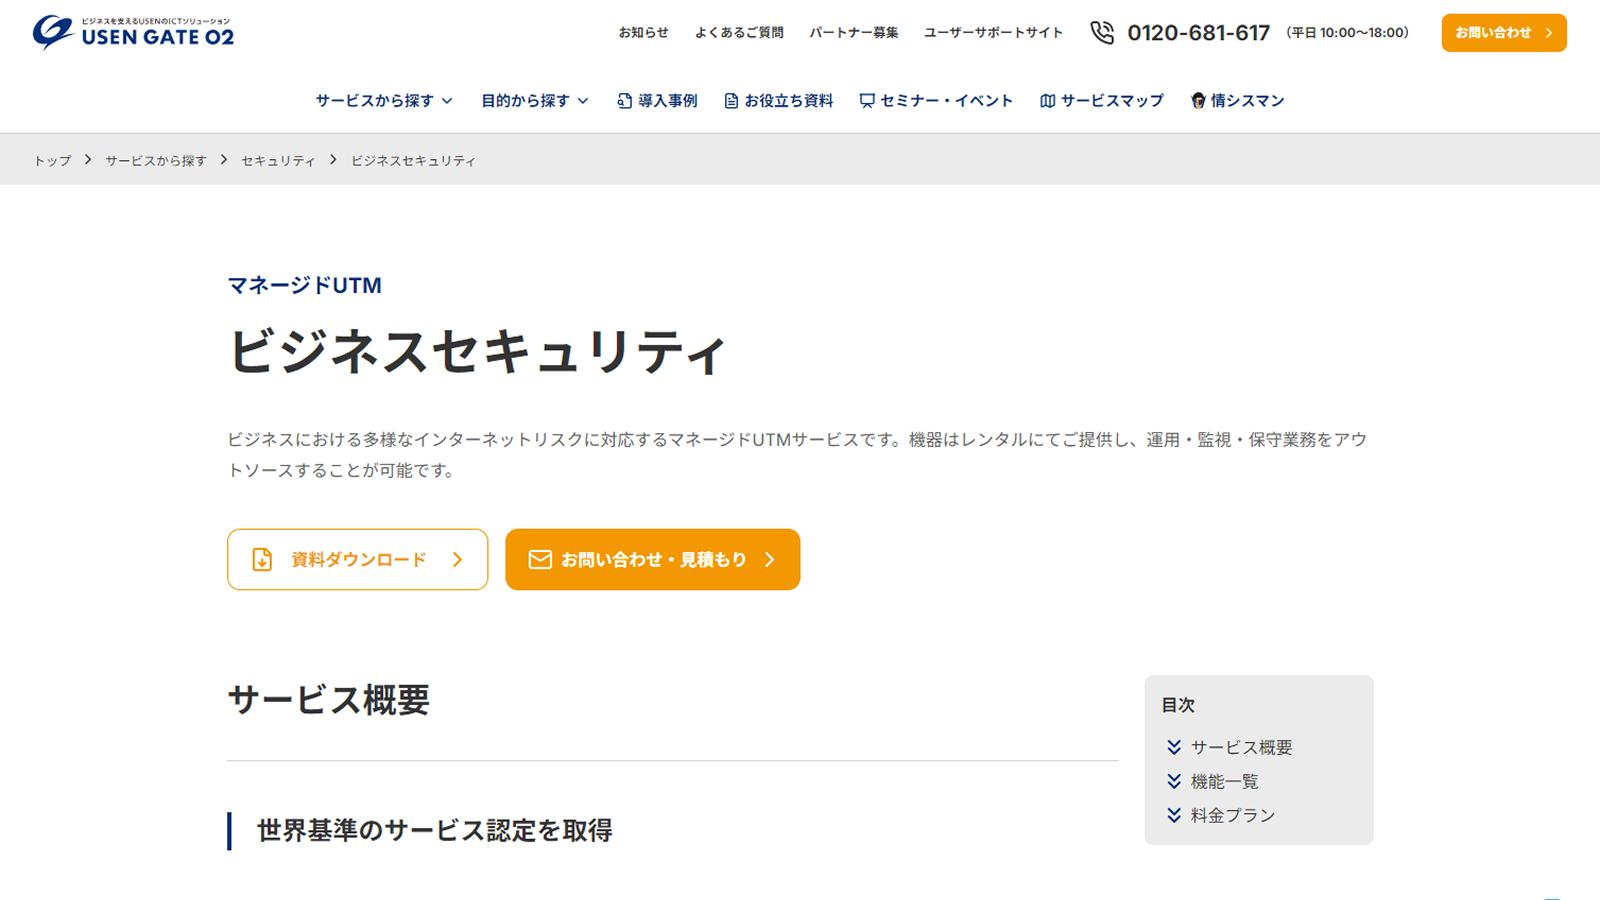Image resolution: width=1600 pixels, height=900 pixels.
Task: Go to 導入事例 in the navigation
Action: coord(658,101)
